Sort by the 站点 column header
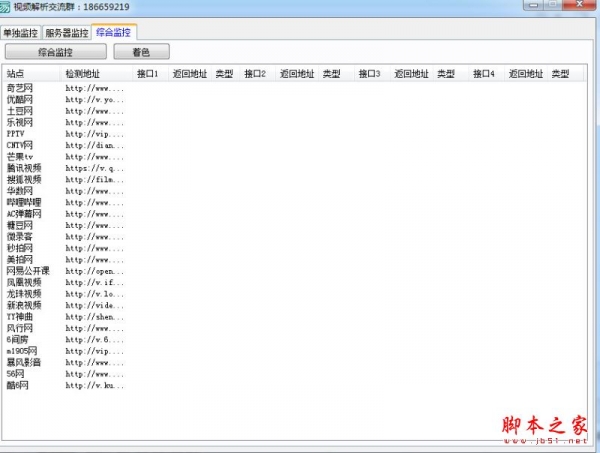The height and width of the screenshot is (453, 600). point(31,73)
